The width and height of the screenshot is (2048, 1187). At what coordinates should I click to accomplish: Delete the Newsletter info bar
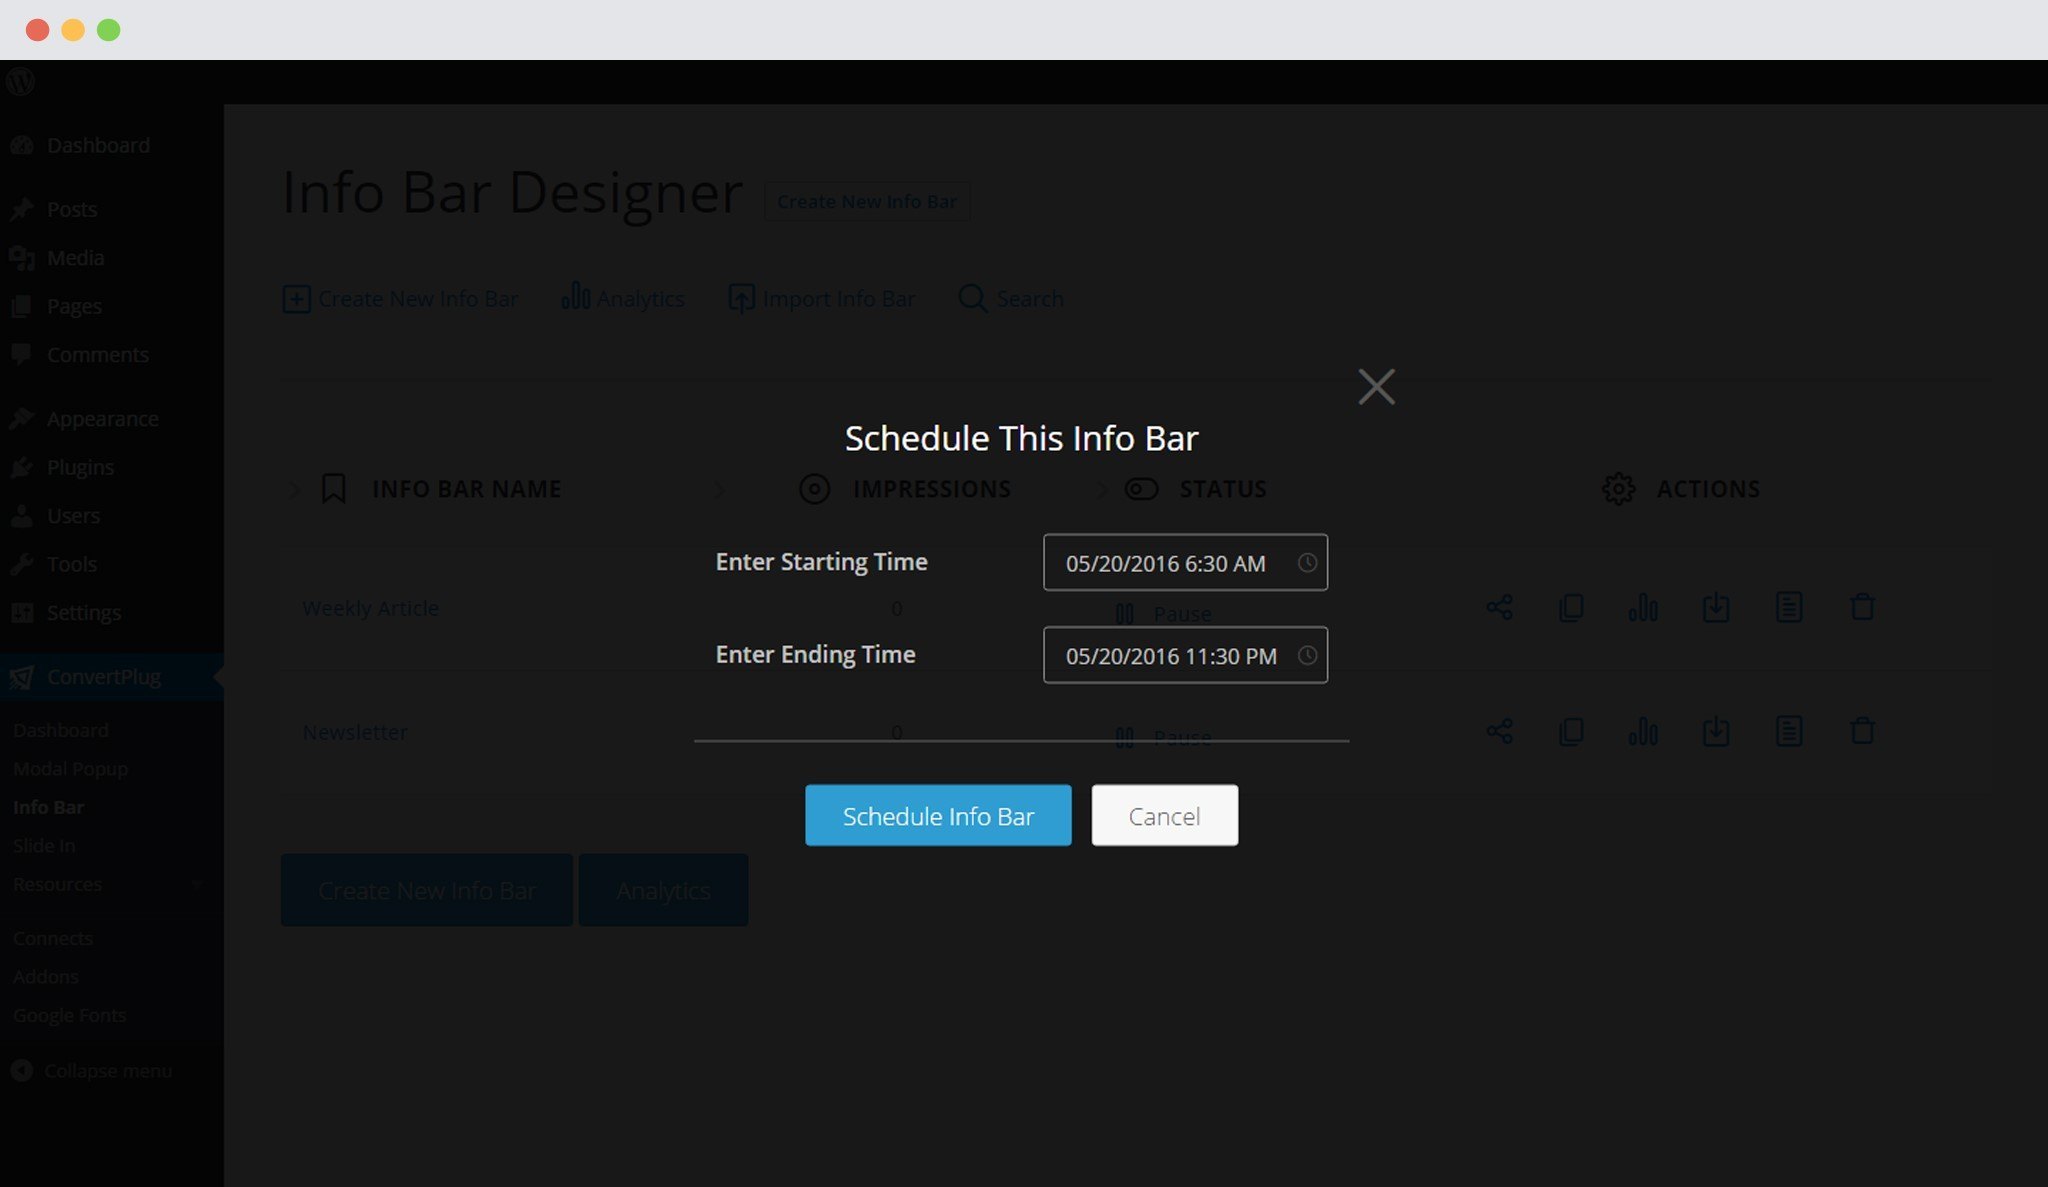pyautogui.click(x=1862, y=731)
